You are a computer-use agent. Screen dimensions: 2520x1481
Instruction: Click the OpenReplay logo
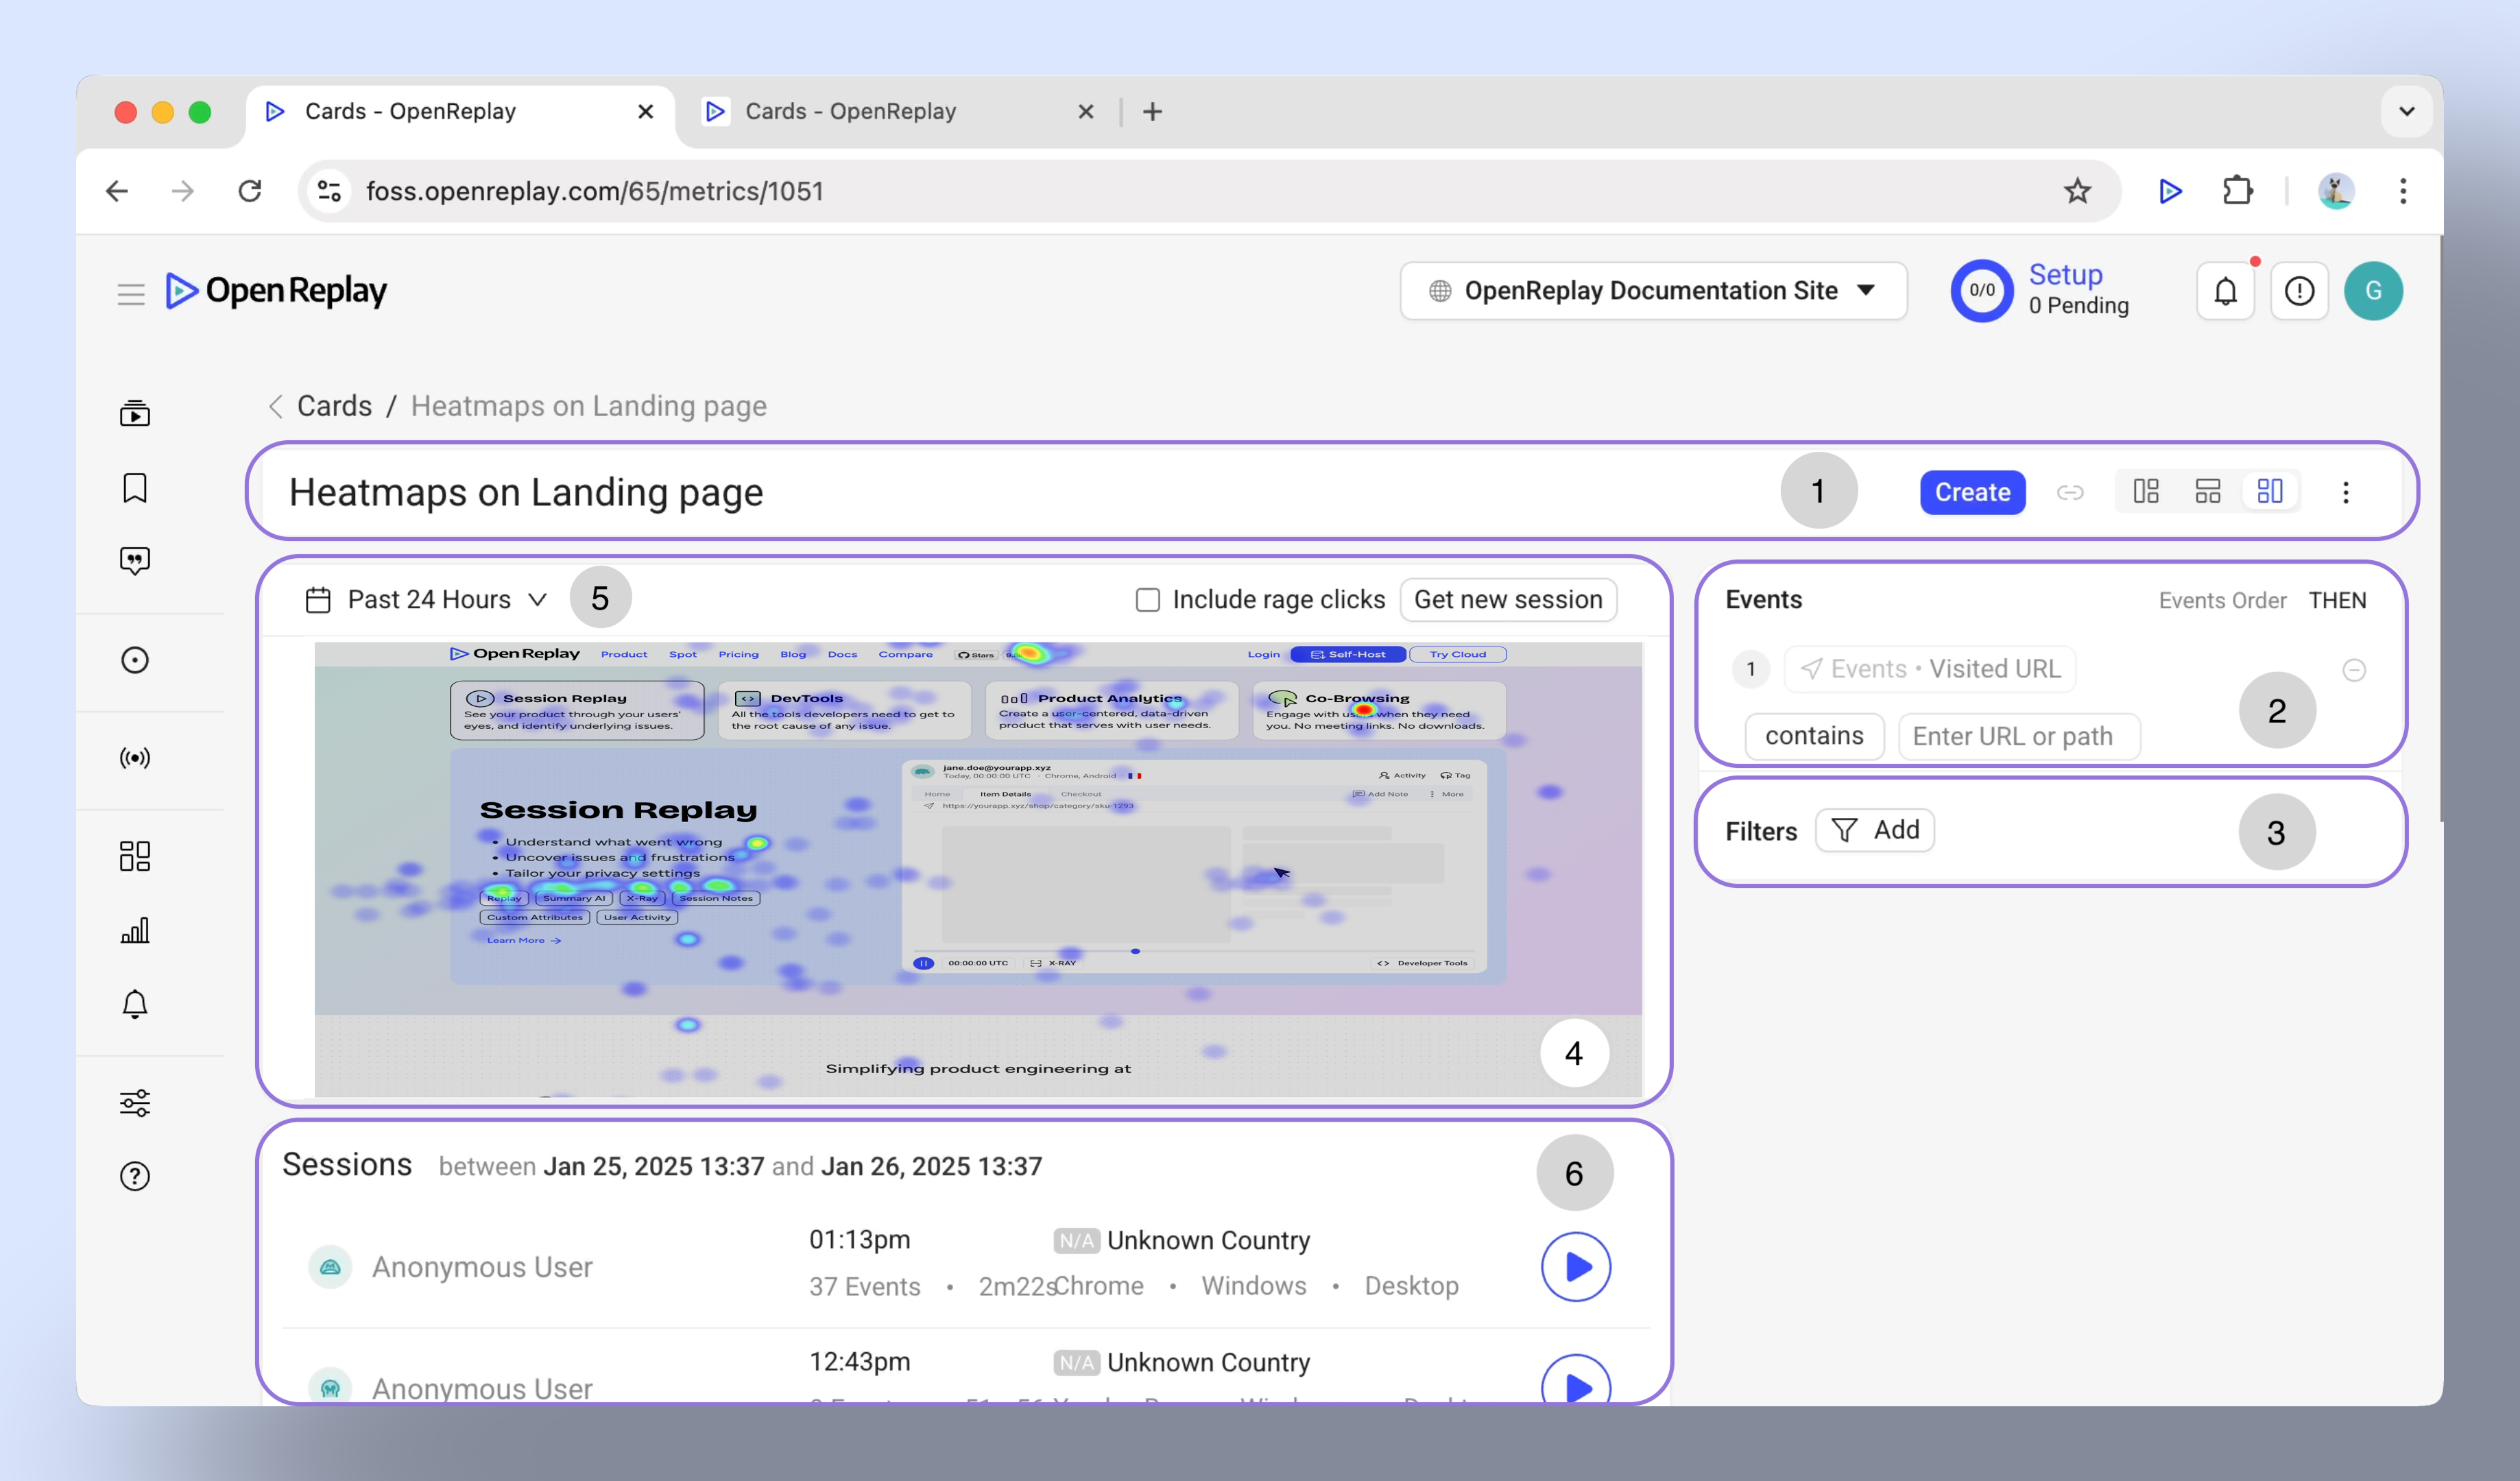tap(276, 291)
